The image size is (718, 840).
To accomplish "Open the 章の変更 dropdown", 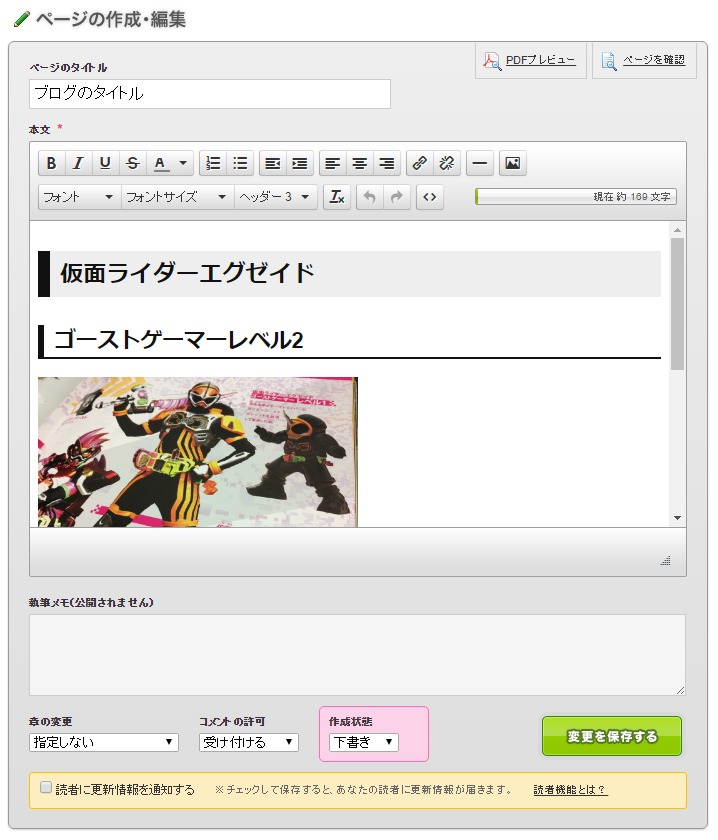I will [x=104, y=742].
